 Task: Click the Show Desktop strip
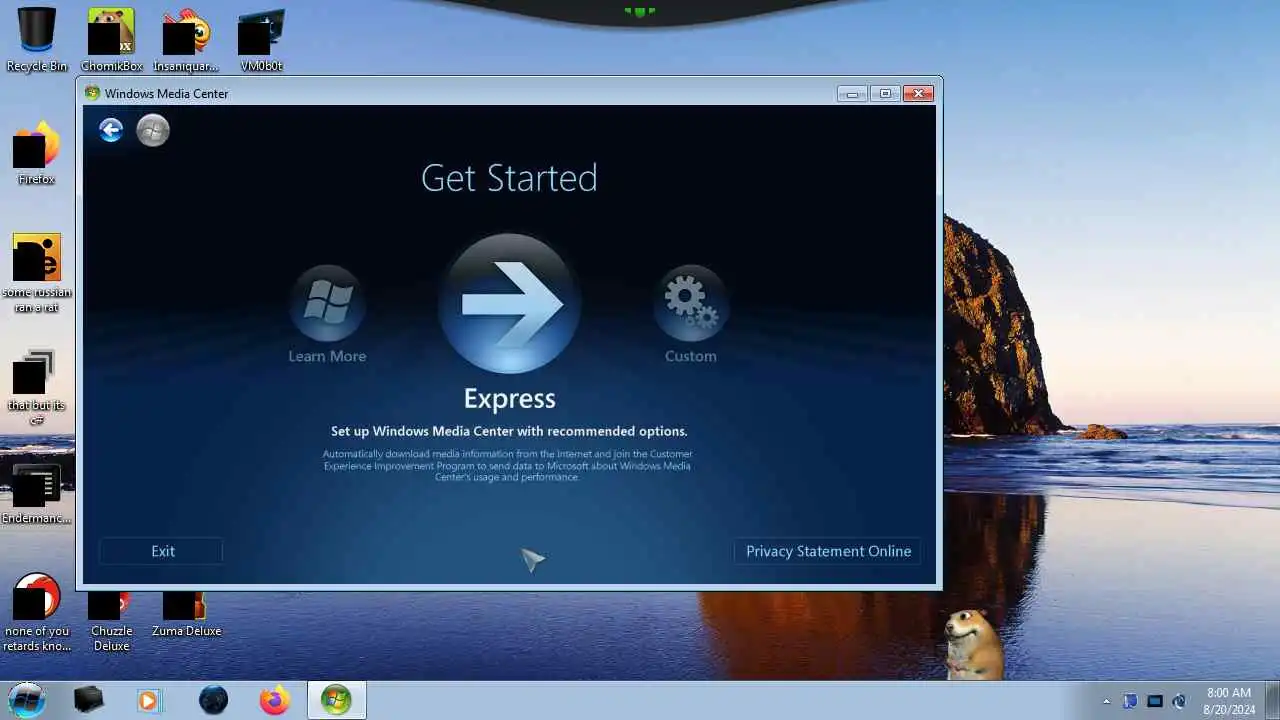pos(1273,700)
